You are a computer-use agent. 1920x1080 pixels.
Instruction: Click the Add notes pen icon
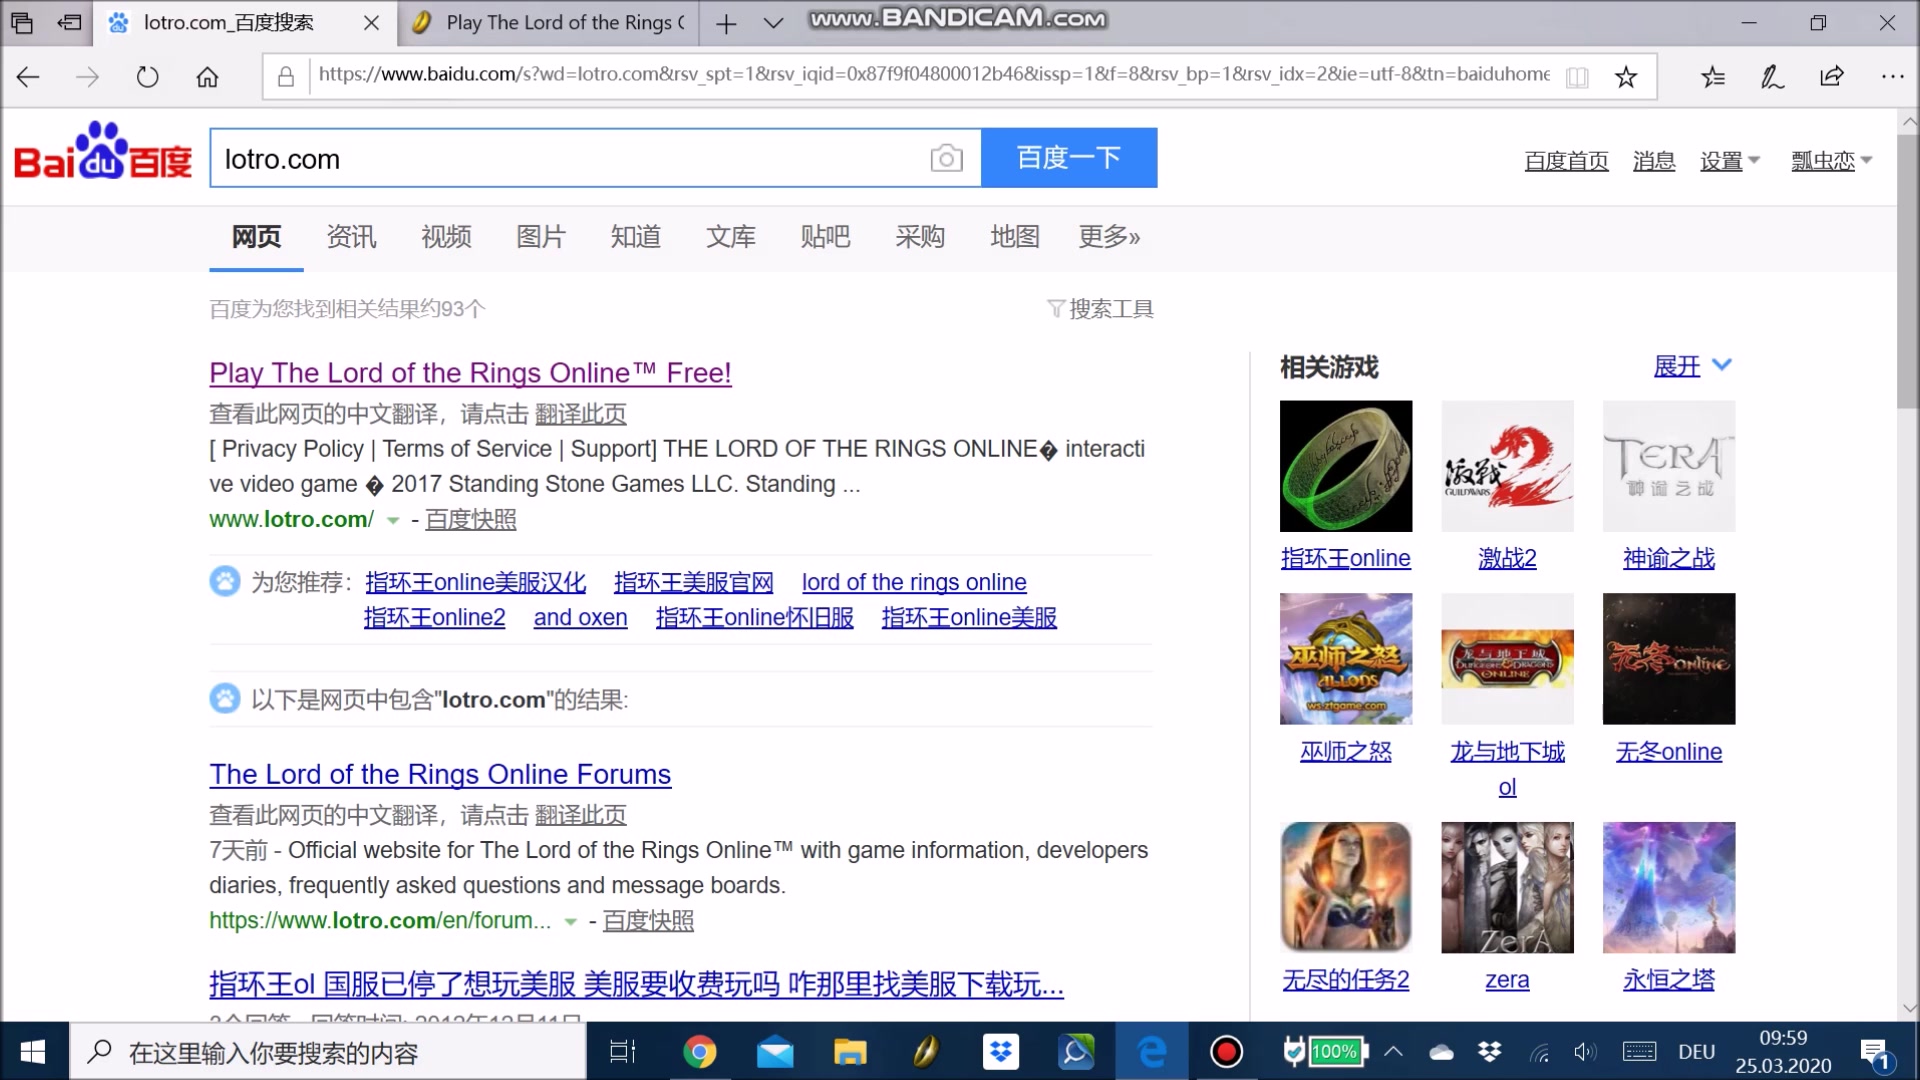click(1772, 77)
